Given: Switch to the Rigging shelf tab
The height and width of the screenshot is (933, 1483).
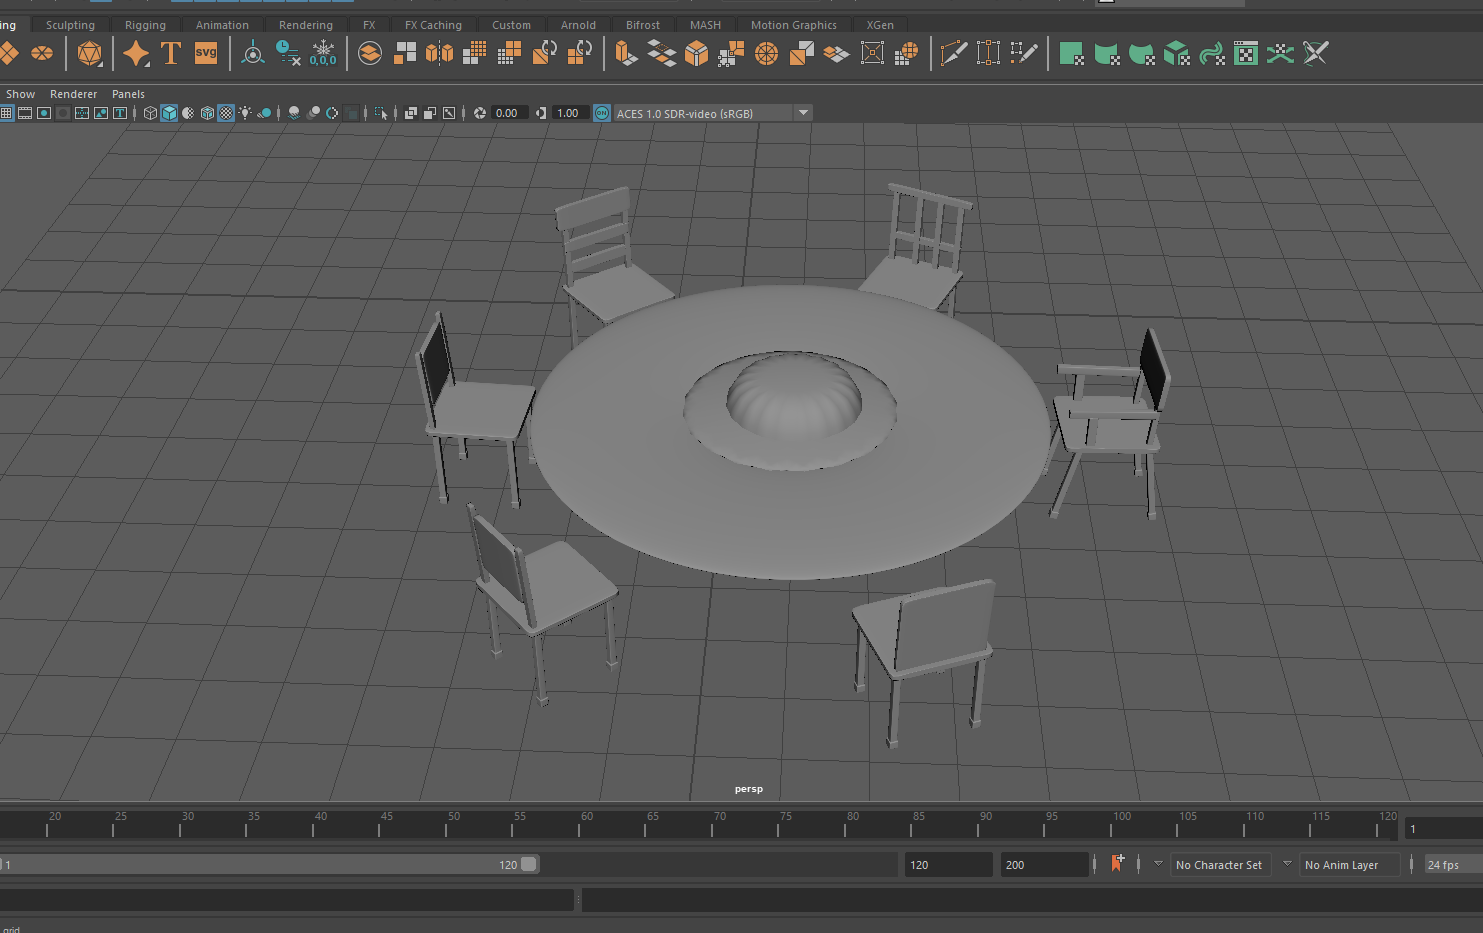Looking at the screenshot, I should point(145,25).
